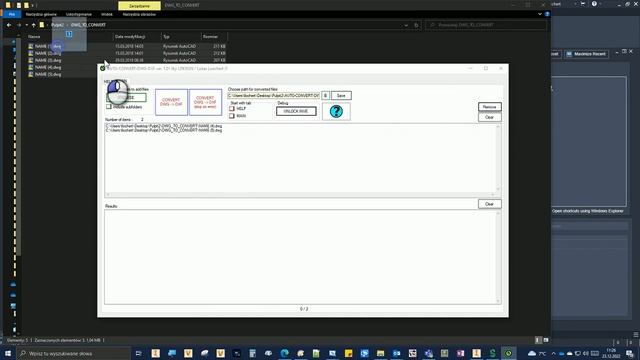The image size is (640, 360).
Task: Click the converted files path input field
Action: coord(273,96)
